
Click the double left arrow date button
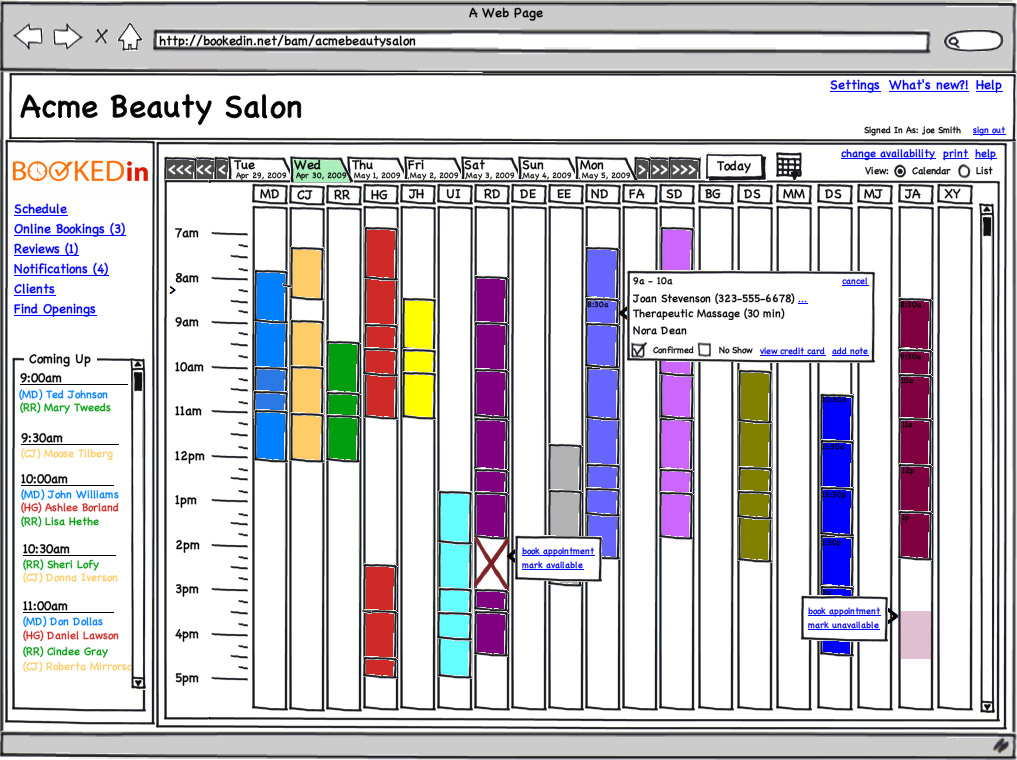[x=205, y=170]
